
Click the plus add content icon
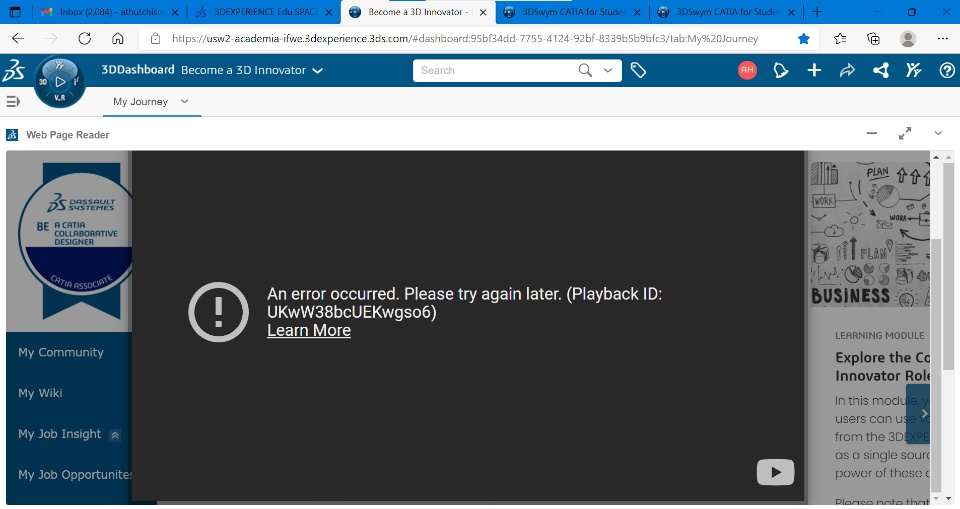coord(814,70)
